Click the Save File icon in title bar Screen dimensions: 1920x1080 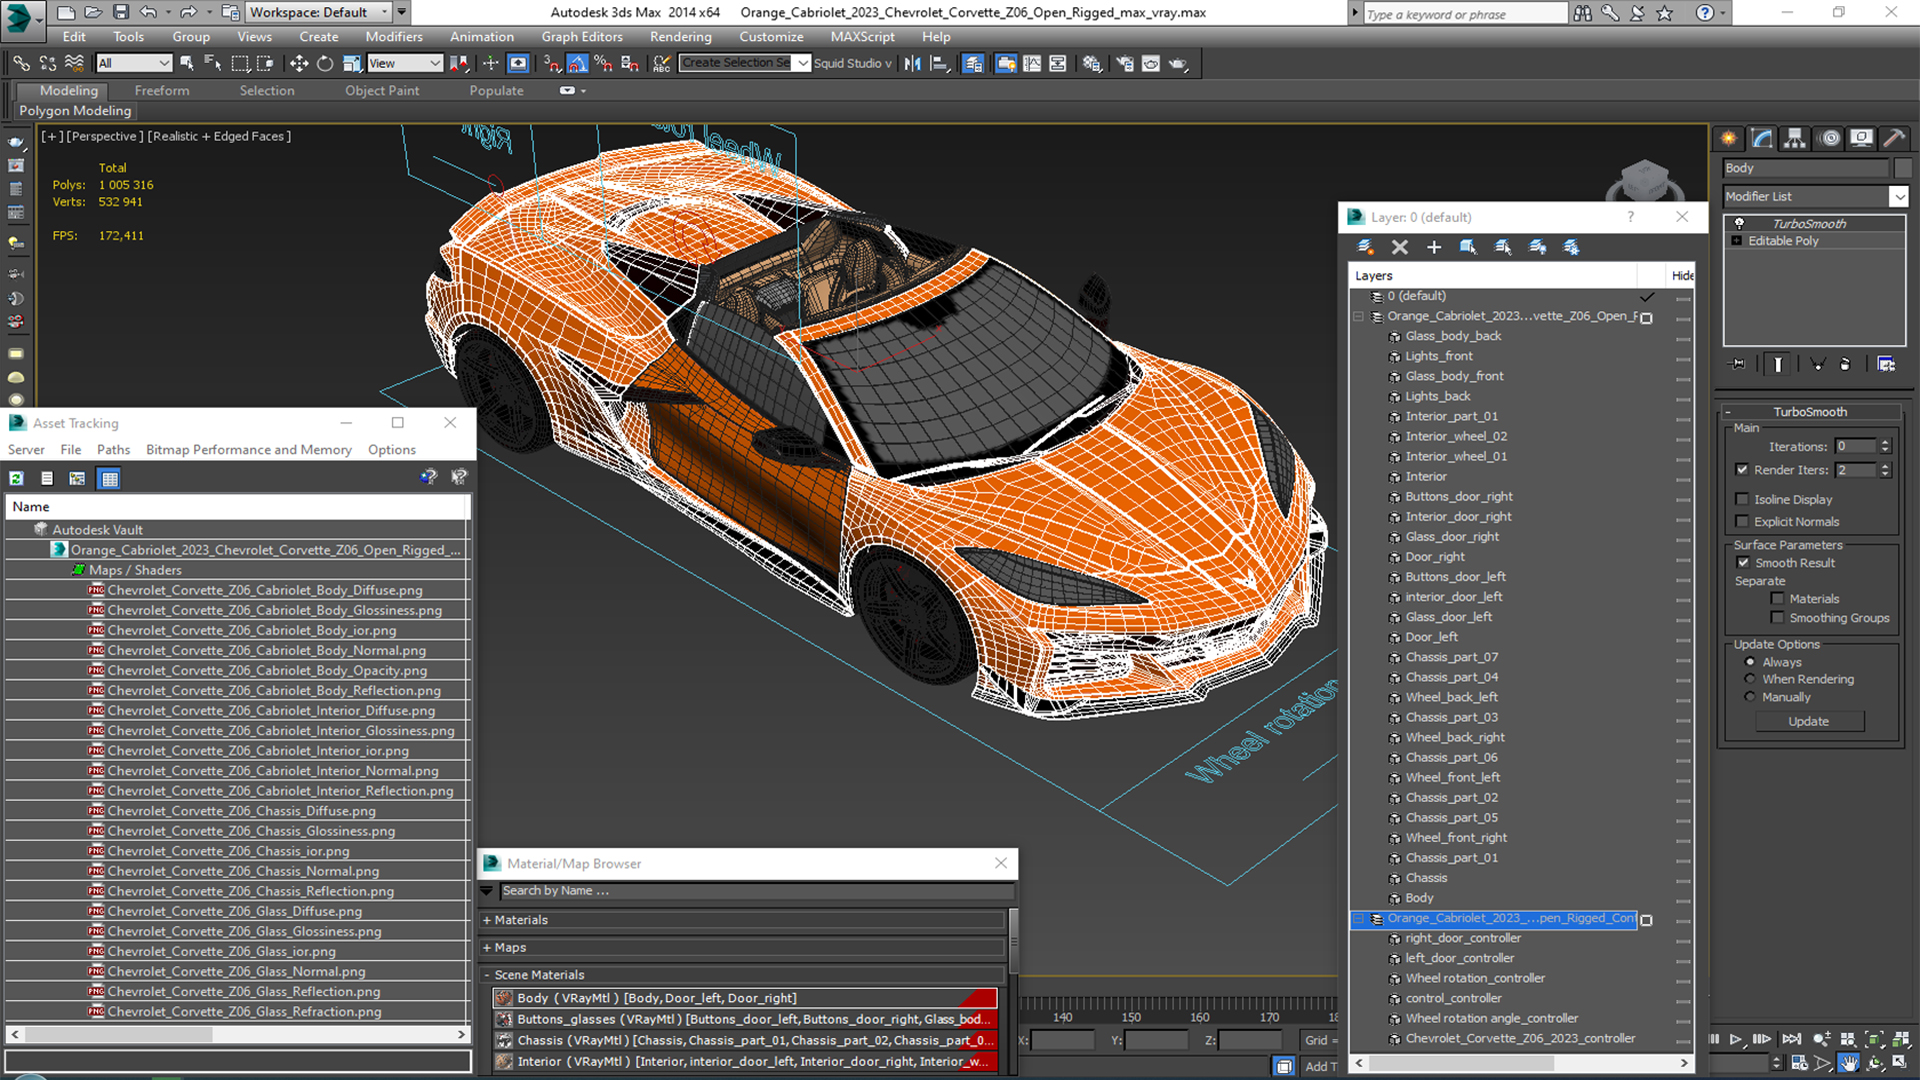(x=121, y=12)
